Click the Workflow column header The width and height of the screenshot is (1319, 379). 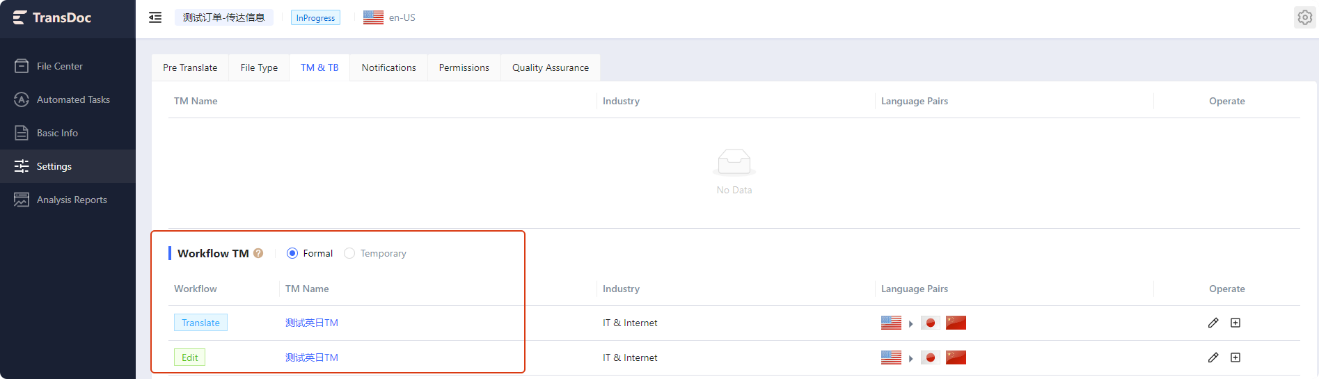(x=196, y=289)
